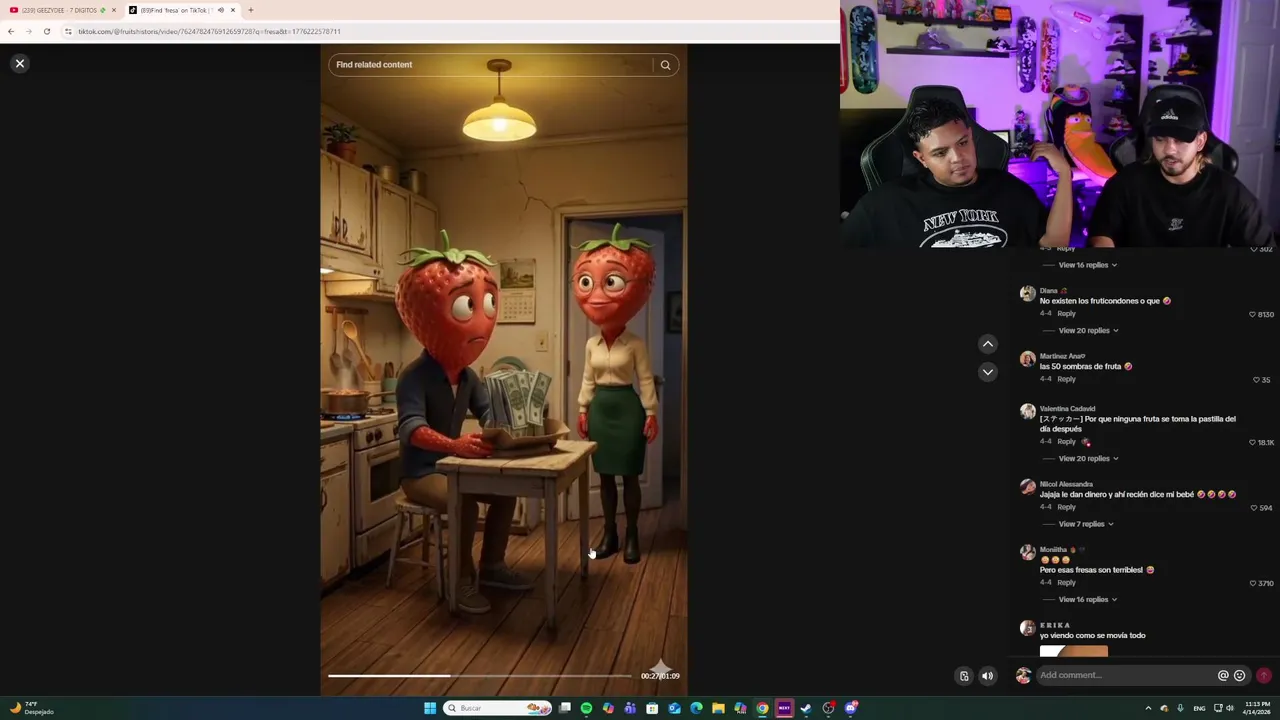Like Diana's comment with 8130 likes
1280x720 pixels.
(1252, 314)
